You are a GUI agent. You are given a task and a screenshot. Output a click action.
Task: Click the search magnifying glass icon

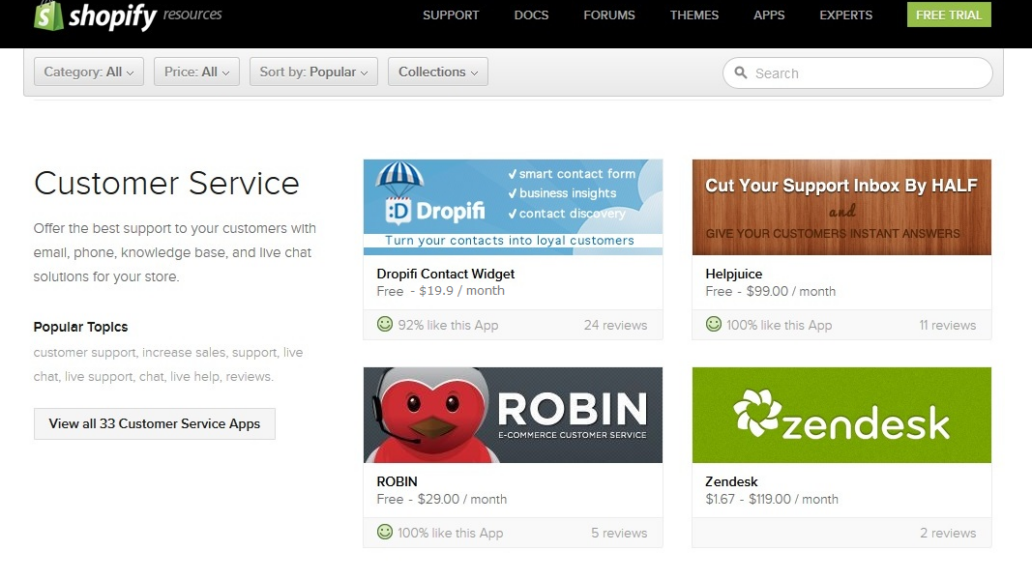741,73
